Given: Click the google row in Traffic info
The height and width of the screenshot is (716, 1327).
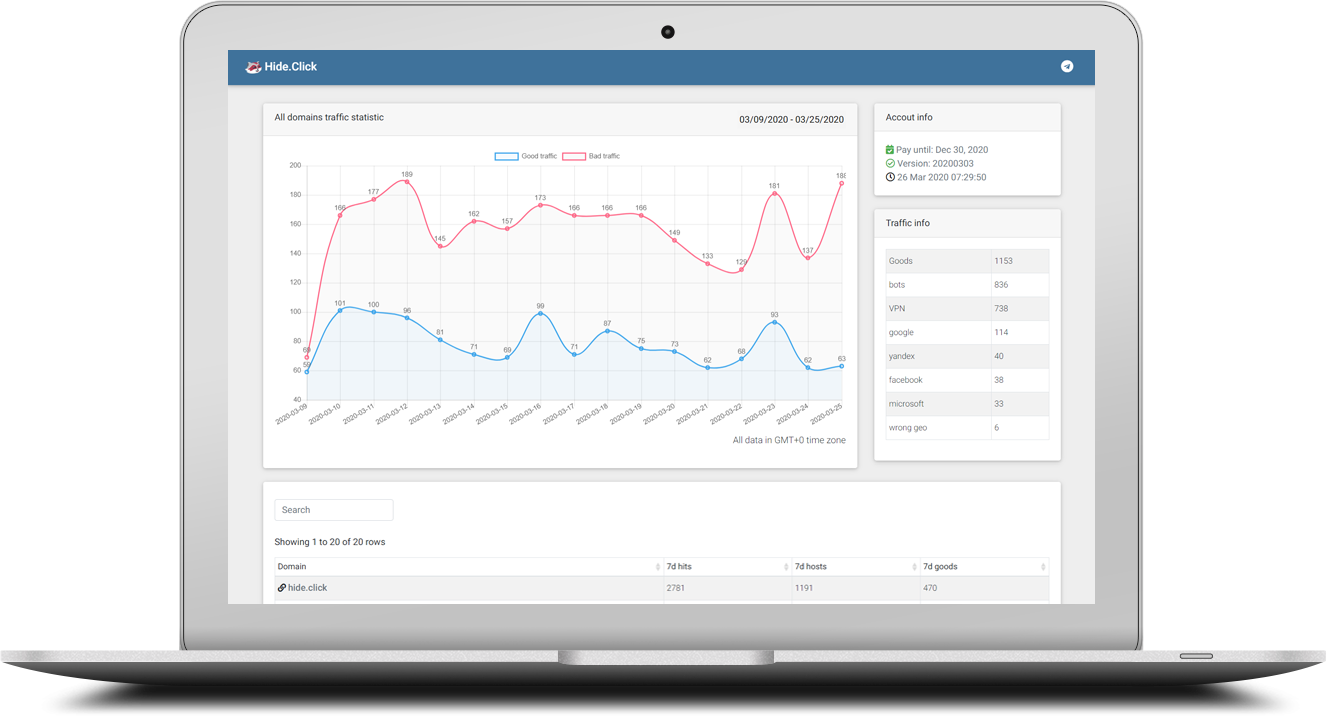Looking at the screenshot, I should 967,332.
